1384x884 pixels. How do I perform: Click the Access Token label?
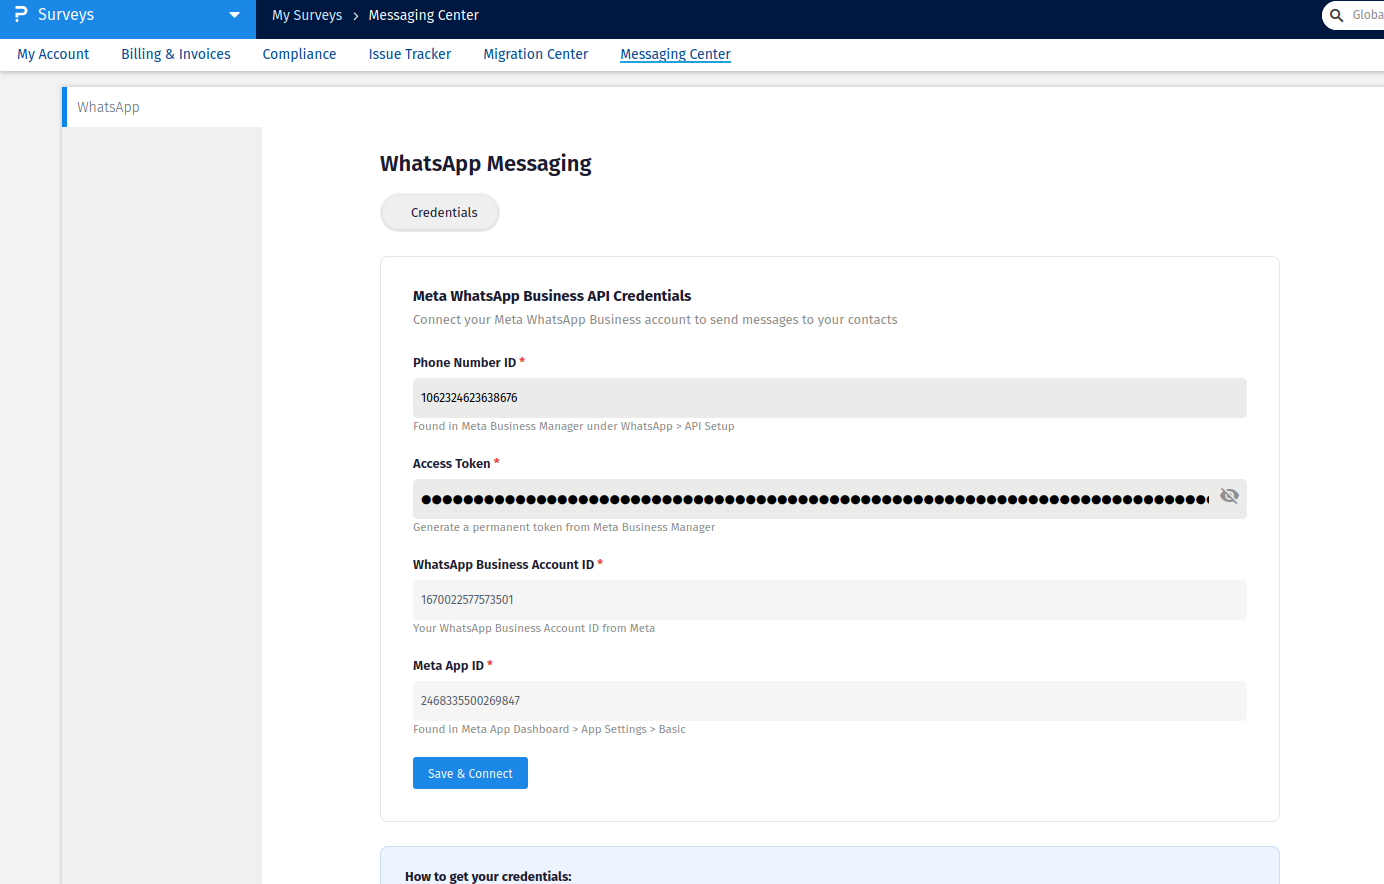tap(451, 464)
